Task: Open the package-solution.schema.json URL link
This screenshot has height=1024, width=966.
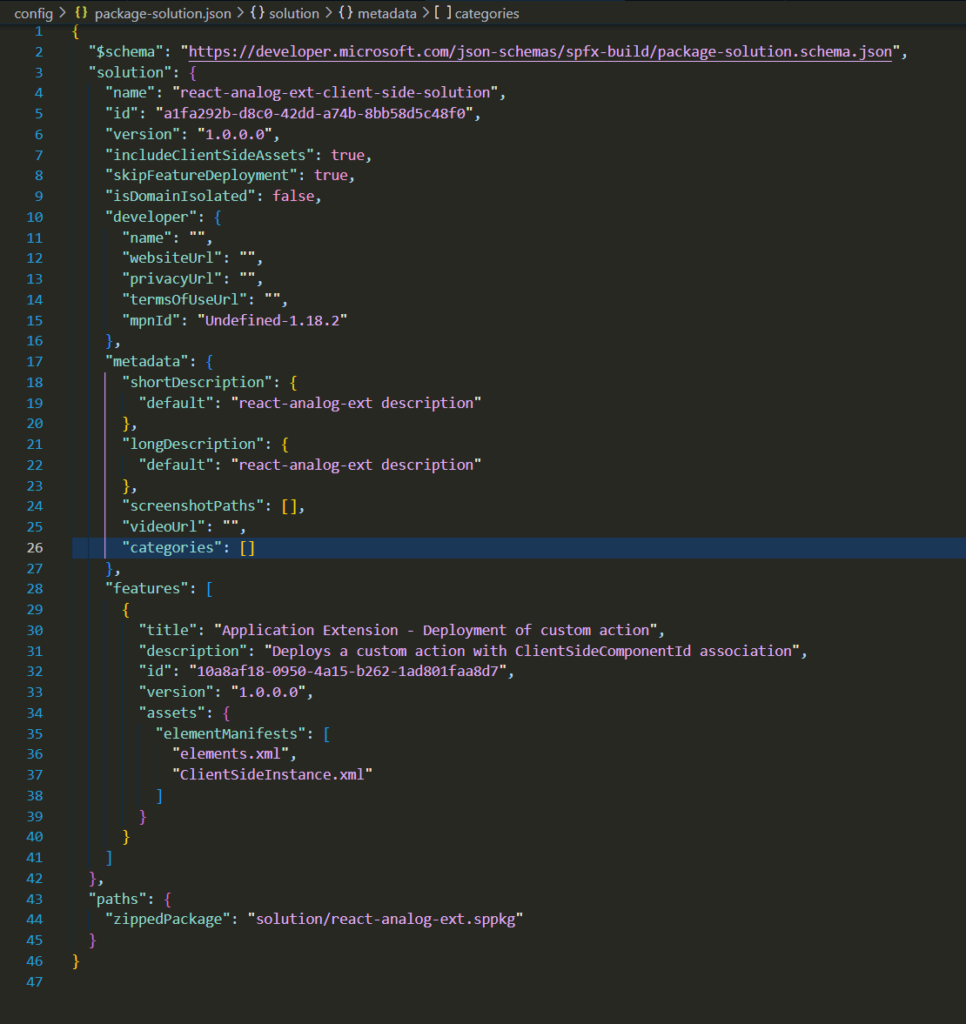Action: [x=540, y=52]
